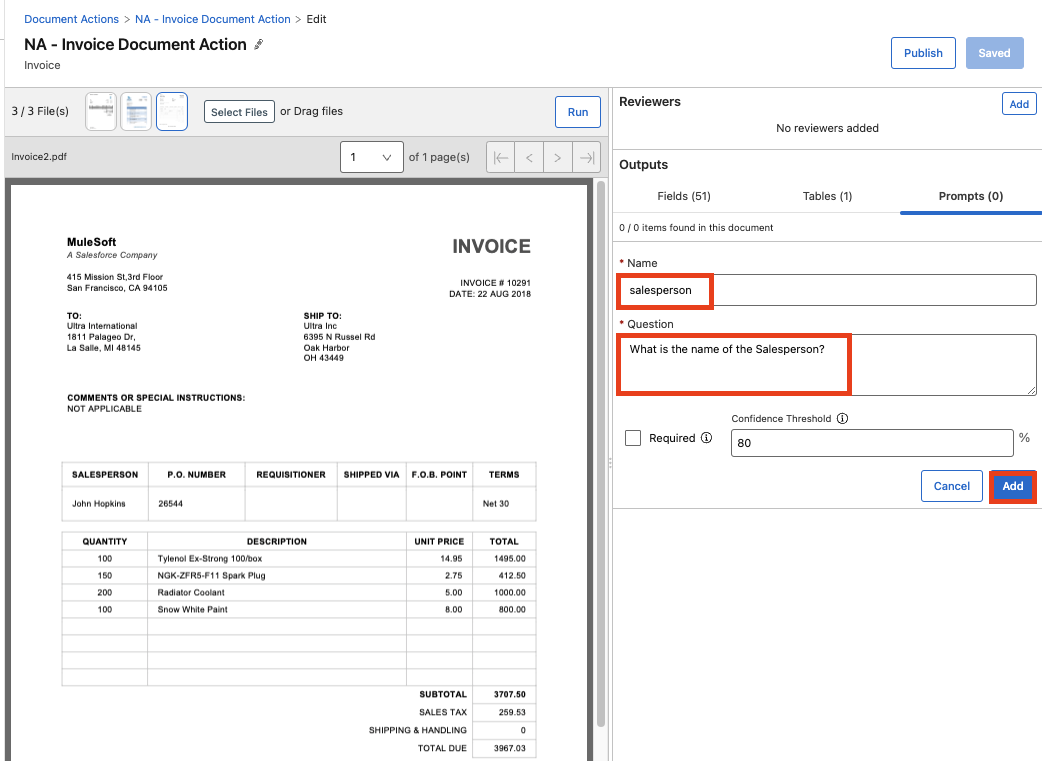Click info icon beside Required

click(x=706, y=437)
